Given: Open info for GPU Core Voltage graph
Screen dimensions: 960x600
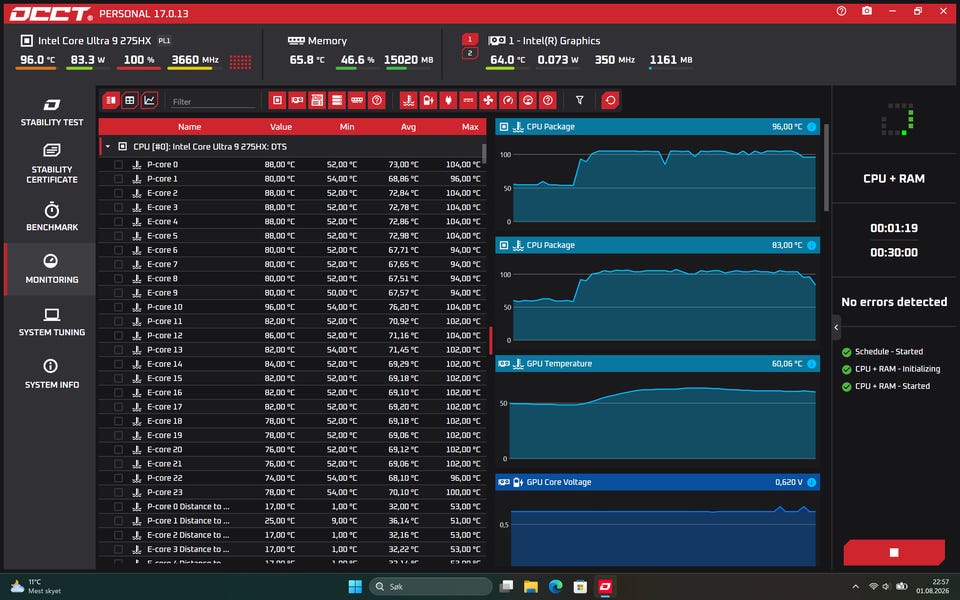Looking at the screenshot, I should [x=811, y=482].
